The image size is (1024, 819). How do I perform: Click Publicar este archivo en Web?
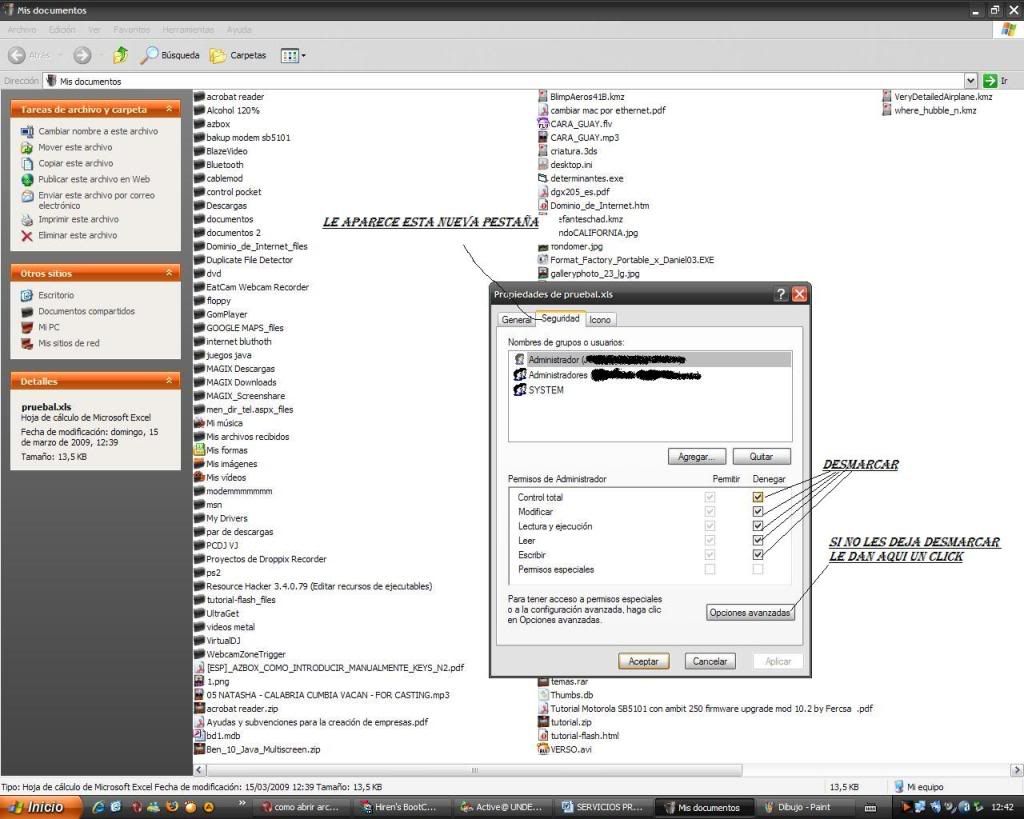(x=94, y=179)
